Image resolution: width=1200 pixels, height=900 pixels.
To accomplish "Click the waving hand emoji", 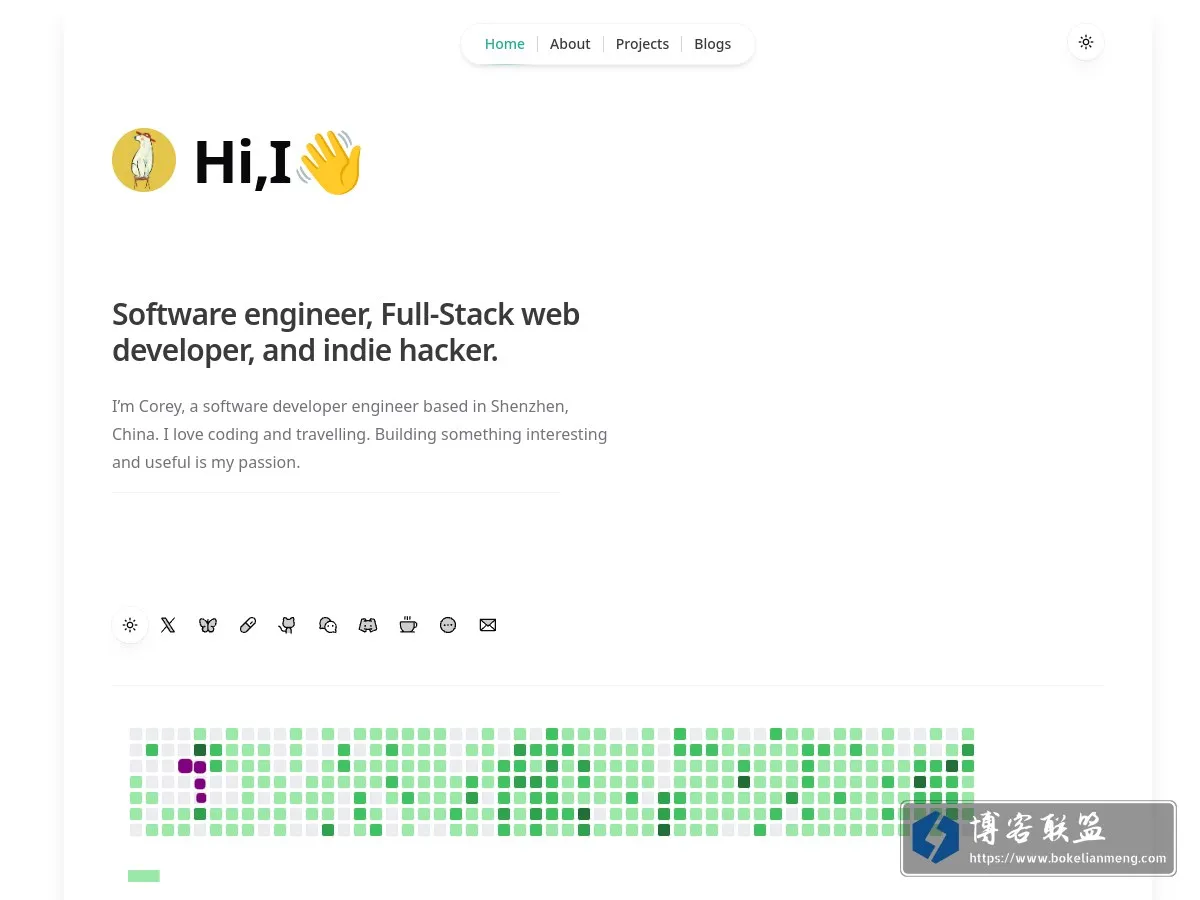I will click(x=330, y=162).
